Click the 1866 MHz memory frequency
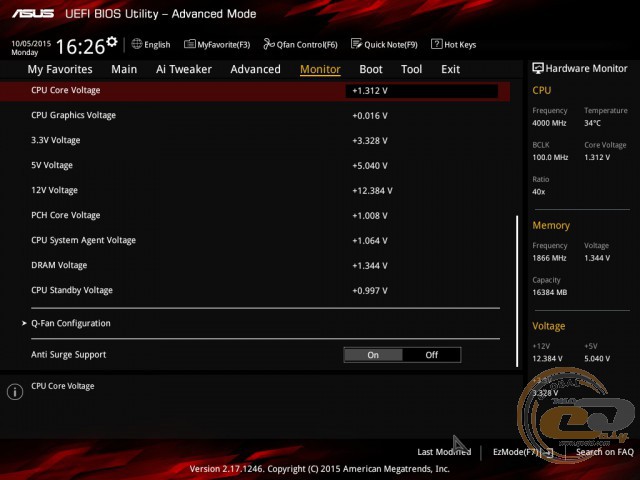 pyautogui.click(x=549, y=258)
